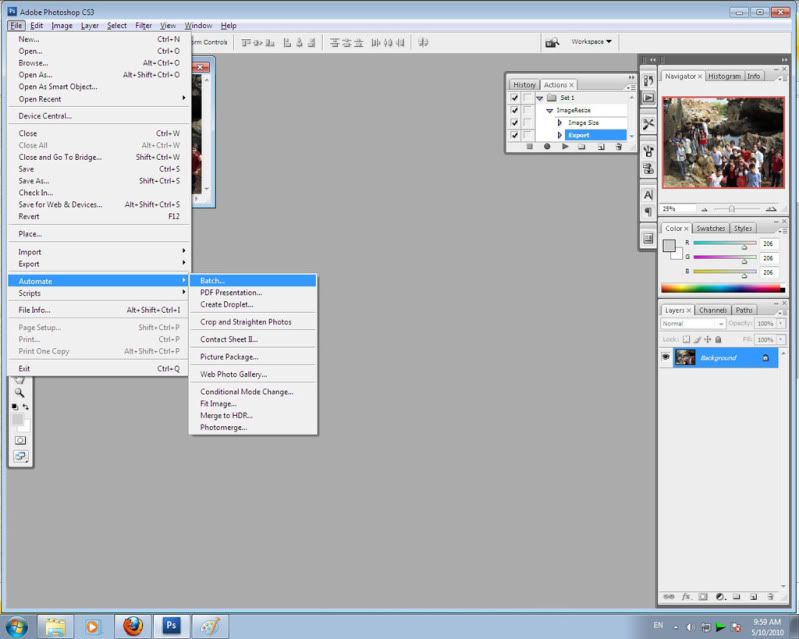Switch to the Channels tab

coord(712,310)
